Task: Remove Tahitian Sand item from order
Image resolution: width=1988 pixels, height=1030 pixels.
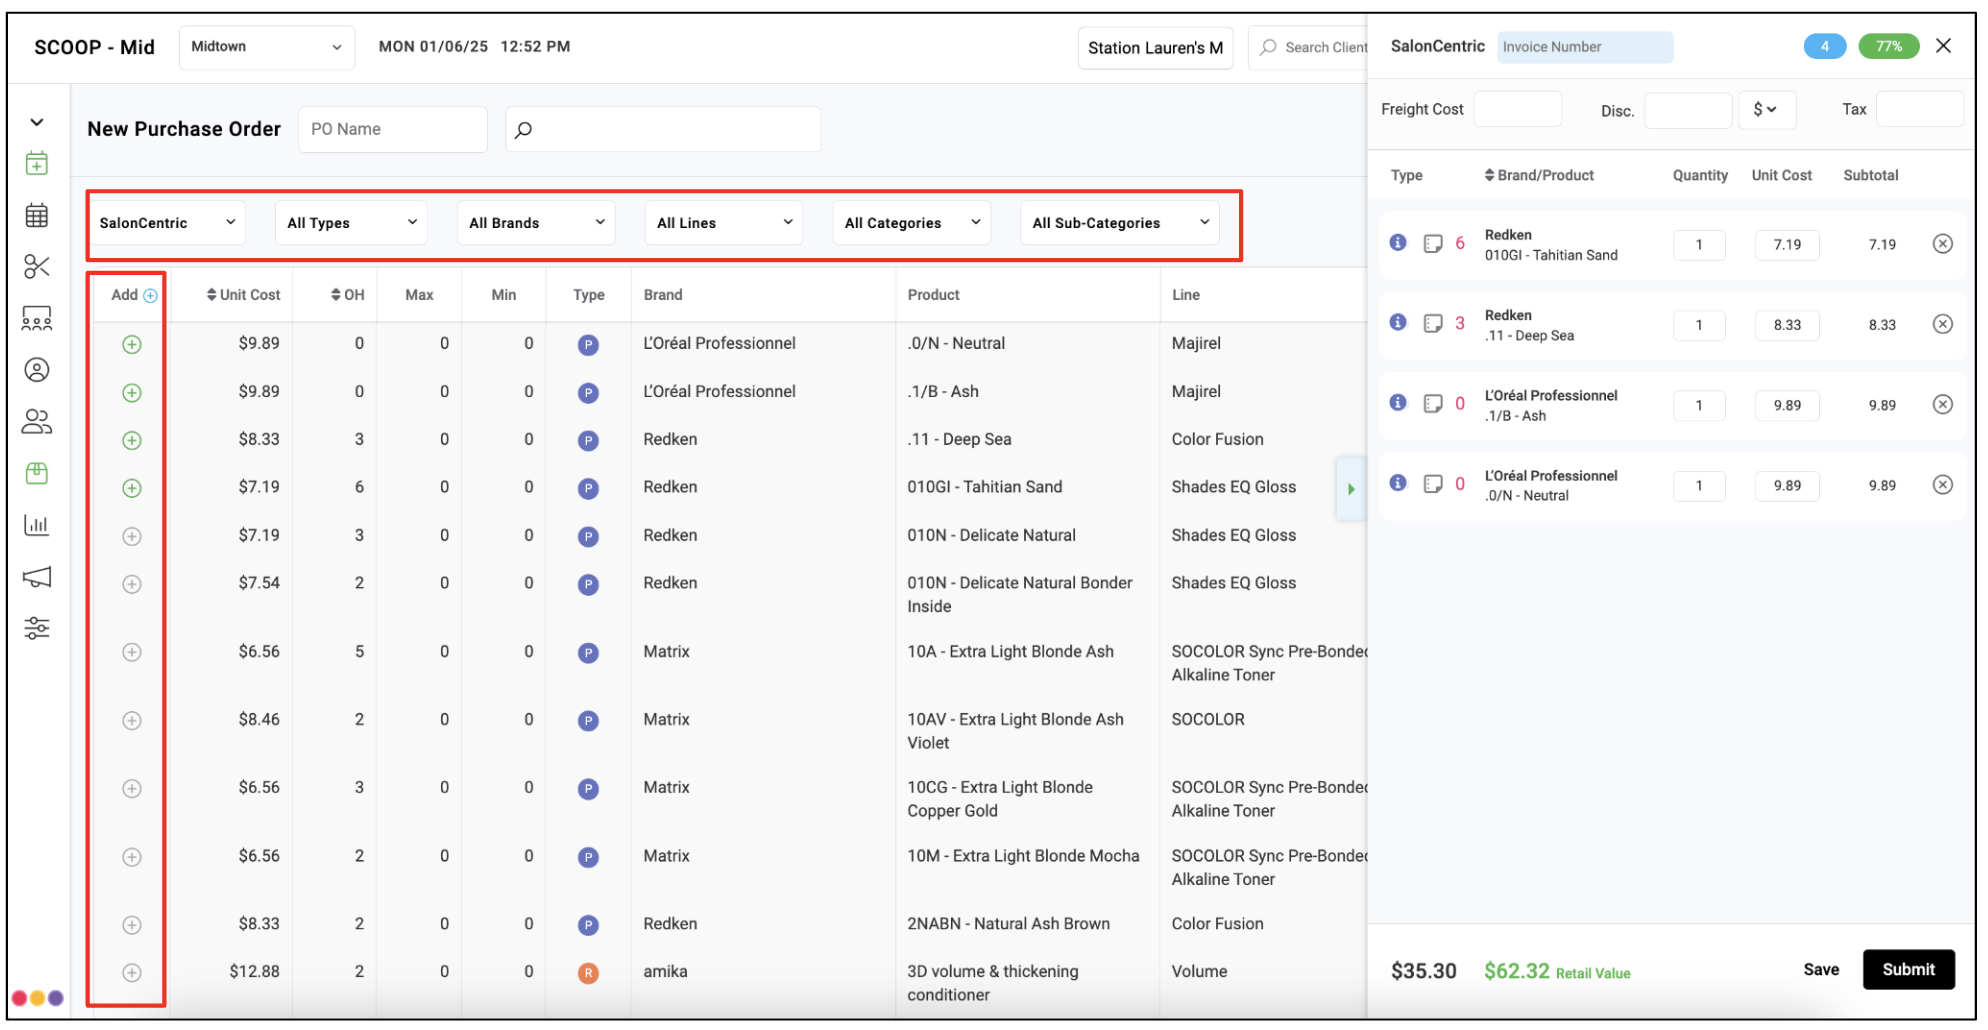Action: pyautogui.click(x=1944, y=244)
